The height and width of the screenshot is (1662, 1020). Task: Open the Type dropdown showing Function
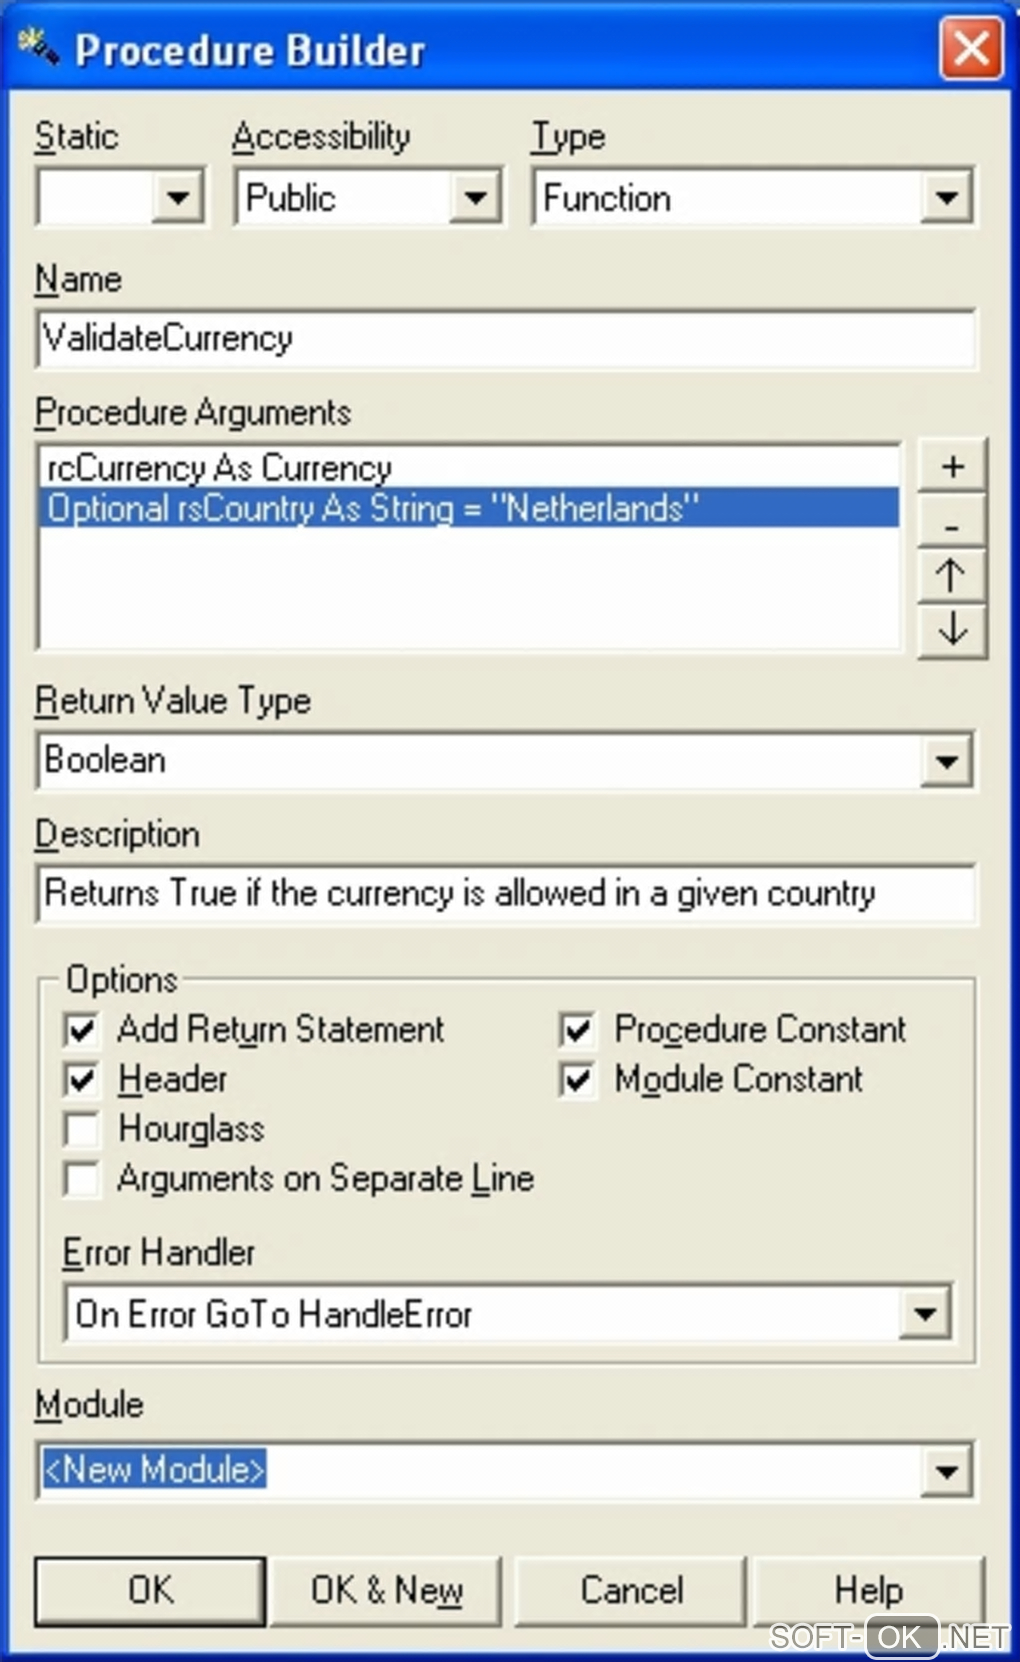pyautogui.click(x=945, y=197)
